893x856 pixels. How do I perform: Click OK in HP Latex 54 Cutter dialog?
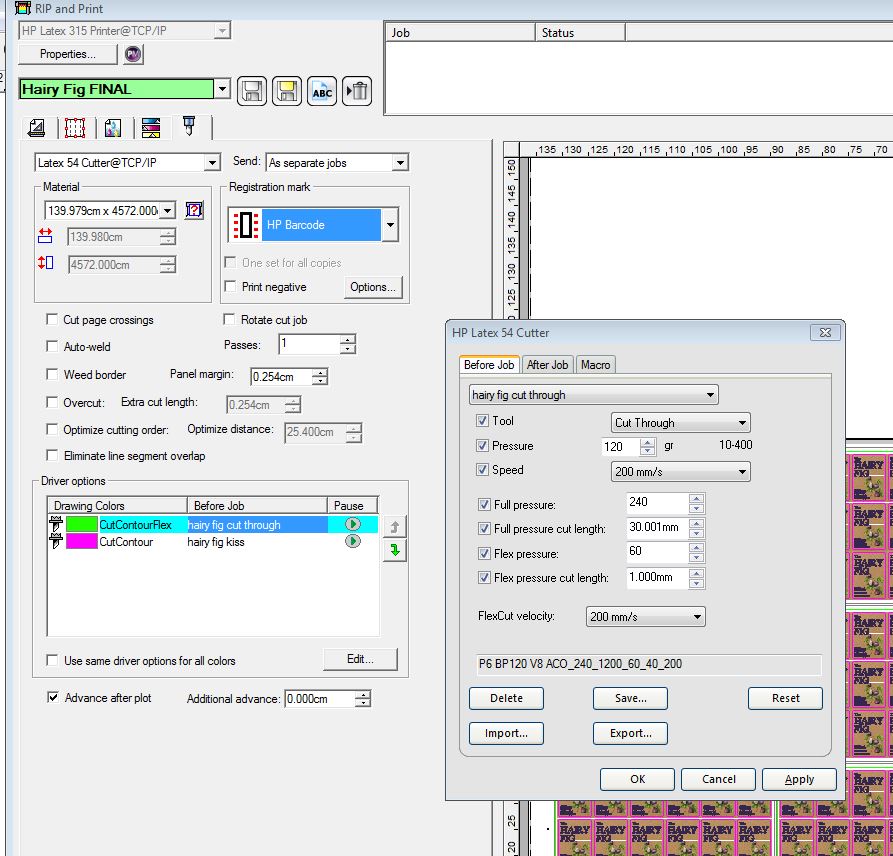(637, 779)
